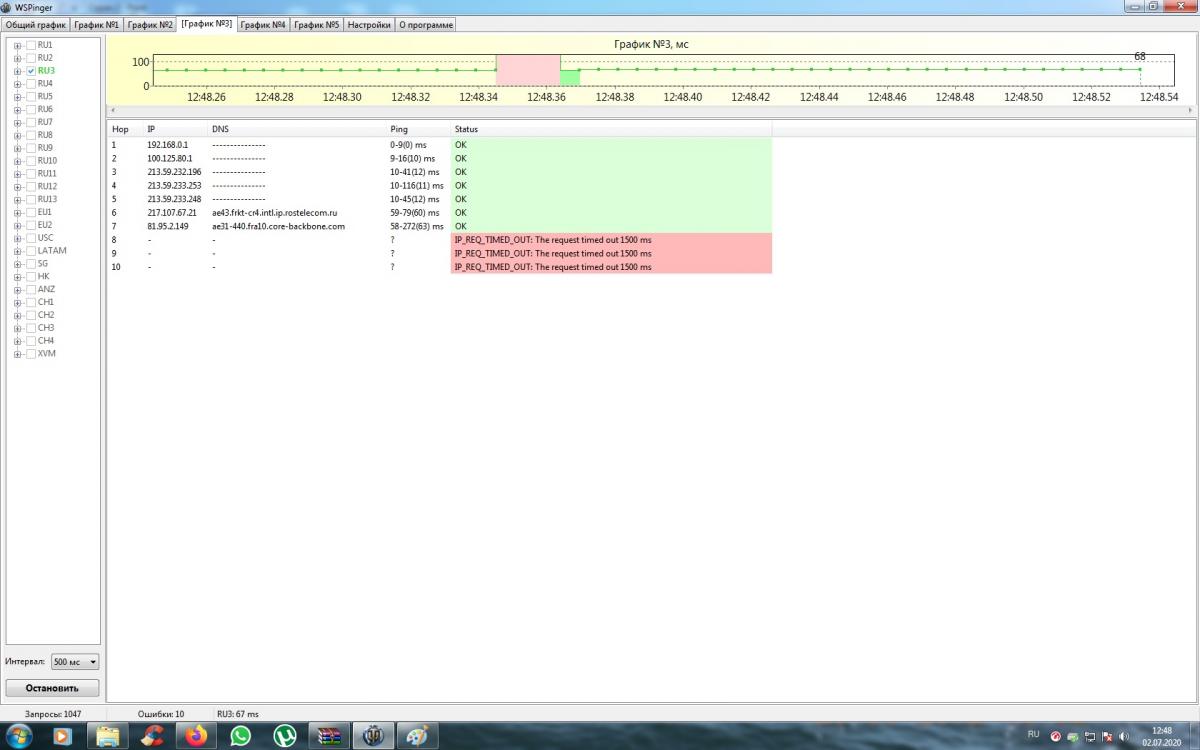Screen dimensions: 1200x750
Task: Expand the RU4 tree node
Action: click(x=17, y=84)
